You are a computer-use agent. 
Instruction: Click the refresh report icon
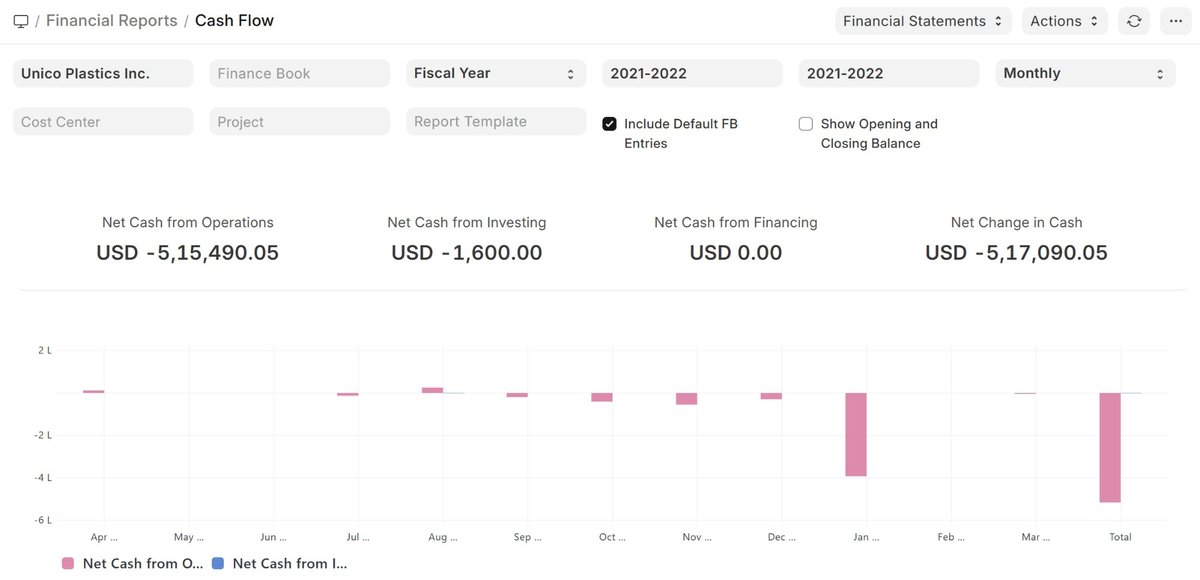point(1133,20)
